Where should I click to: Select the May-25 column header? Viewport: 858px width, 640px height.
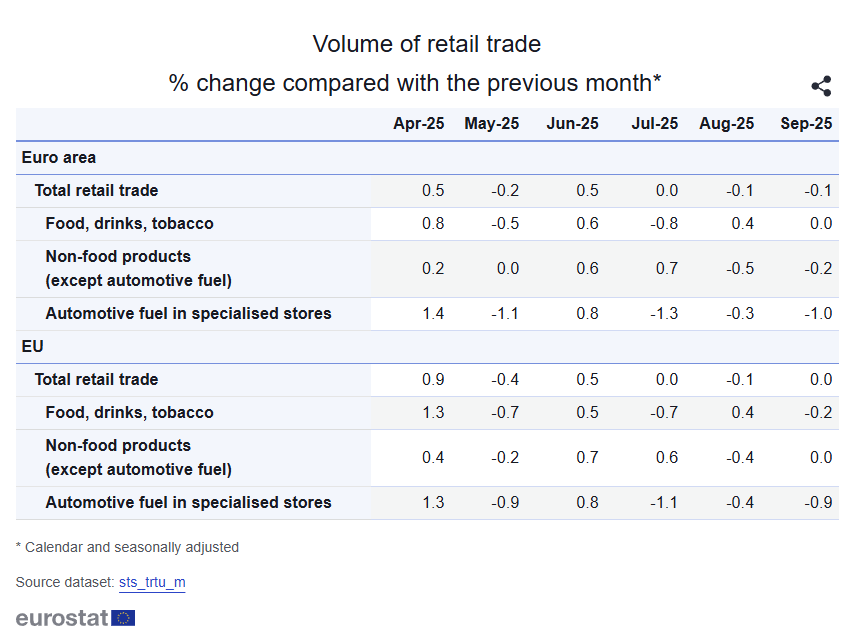[x=491, y=124]
